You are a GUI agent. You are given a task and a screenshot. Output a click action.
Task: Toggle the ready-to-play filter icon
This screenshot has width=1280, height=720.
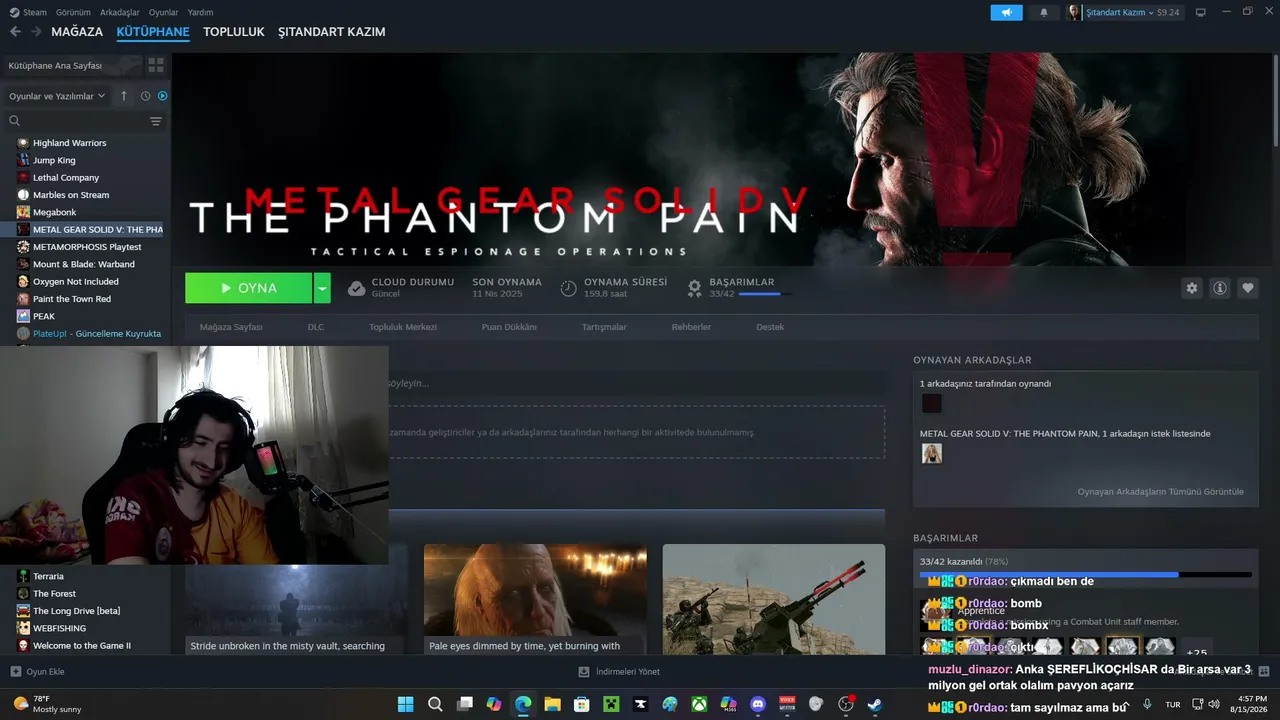point(162,96)
